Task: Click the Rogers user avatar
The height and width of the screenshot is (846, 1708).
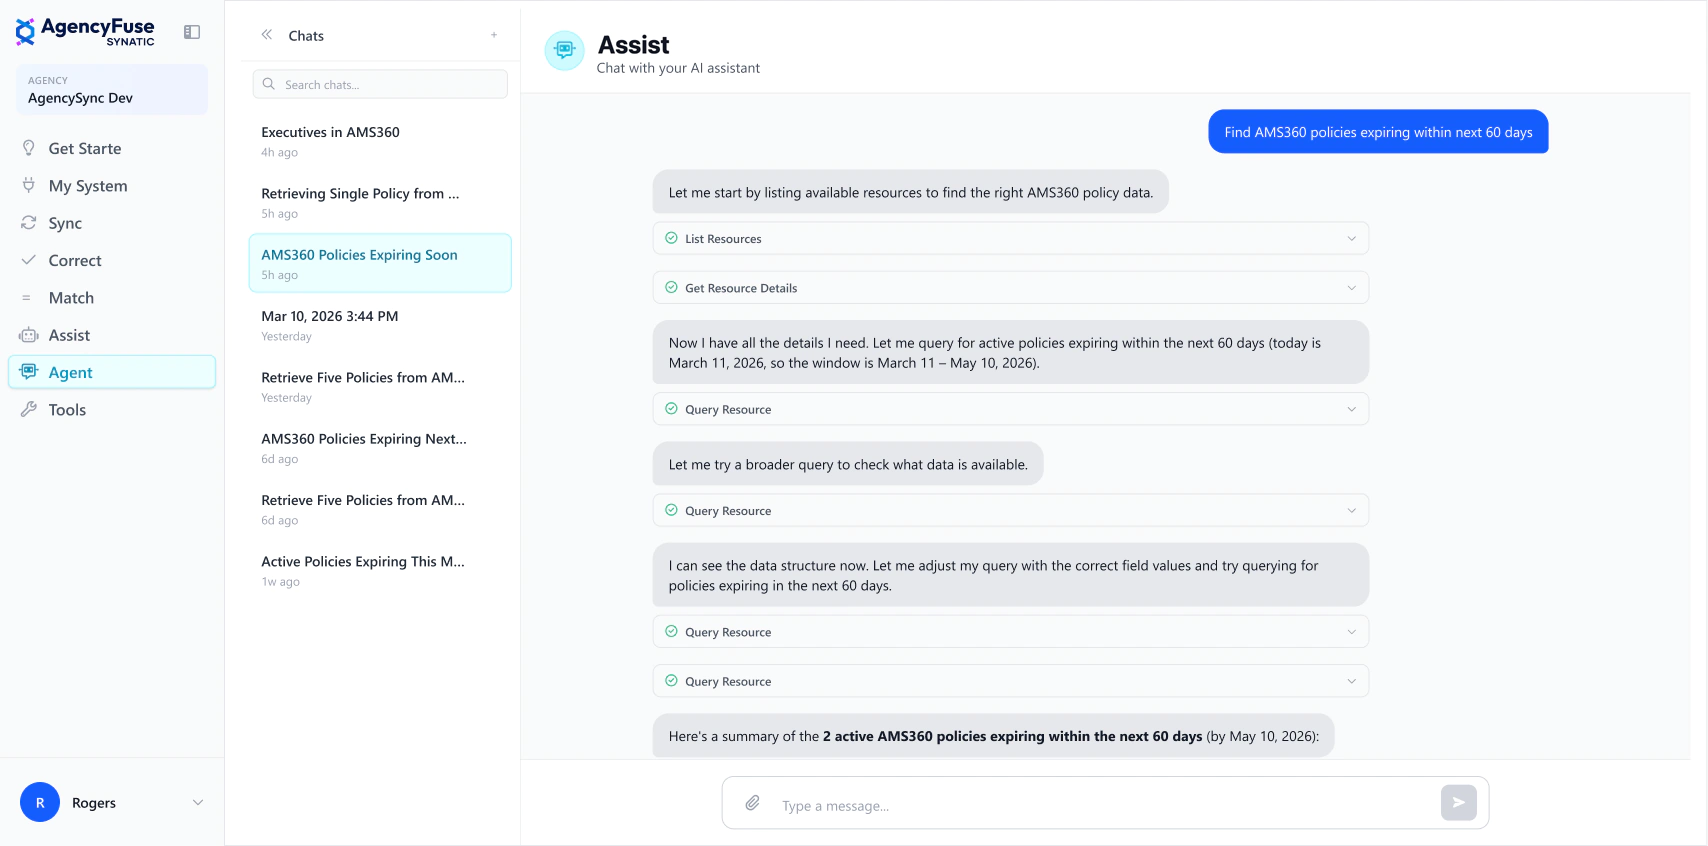Action: 40,802
